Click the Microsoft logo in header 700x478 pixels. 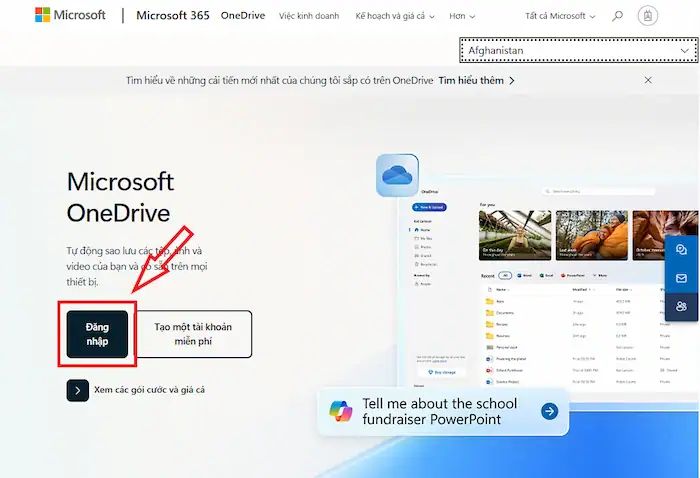[x=70, y=16]
